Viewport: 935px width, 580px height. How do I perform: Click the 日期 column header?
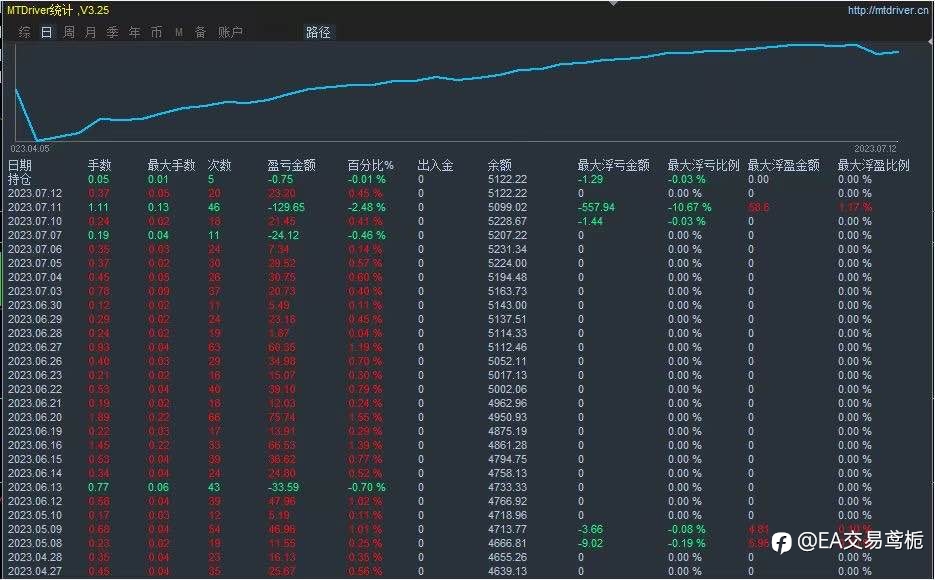tap(20, 165)
